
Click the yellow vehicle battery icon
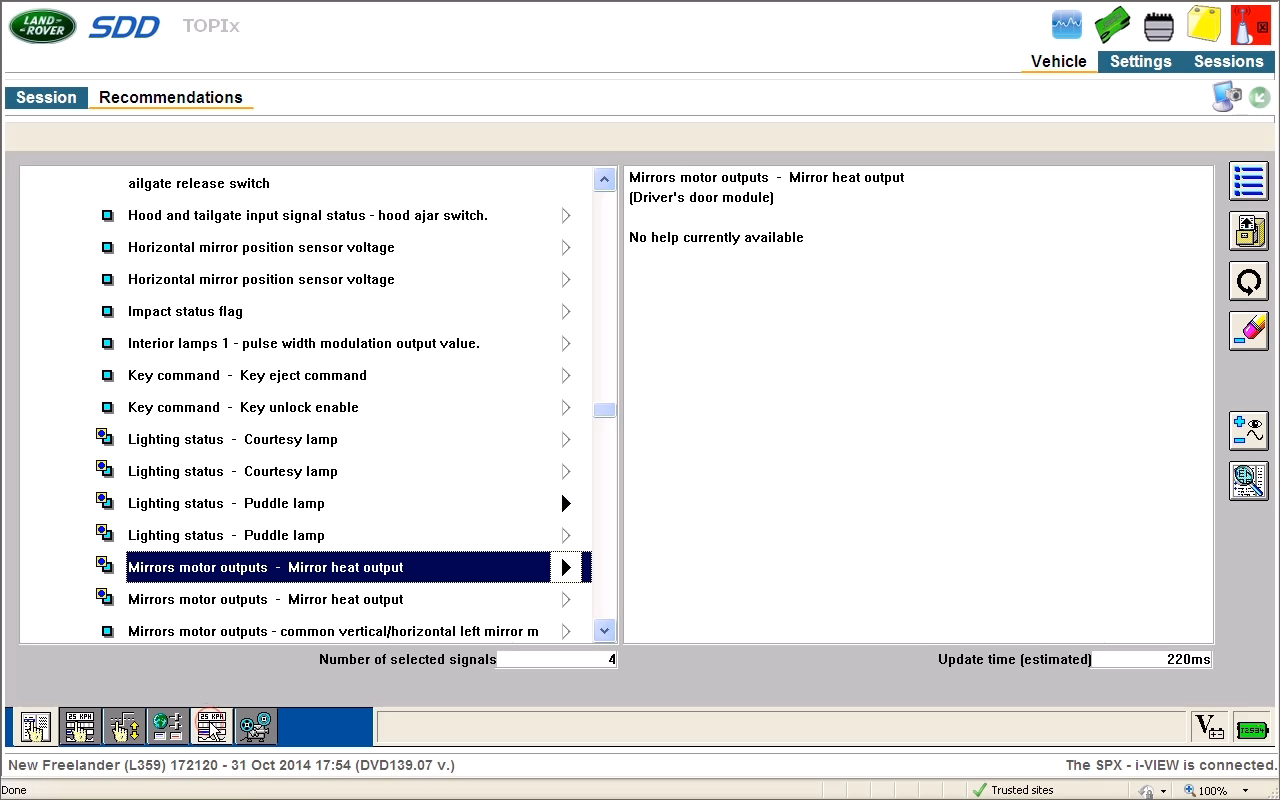[1204, 25]
